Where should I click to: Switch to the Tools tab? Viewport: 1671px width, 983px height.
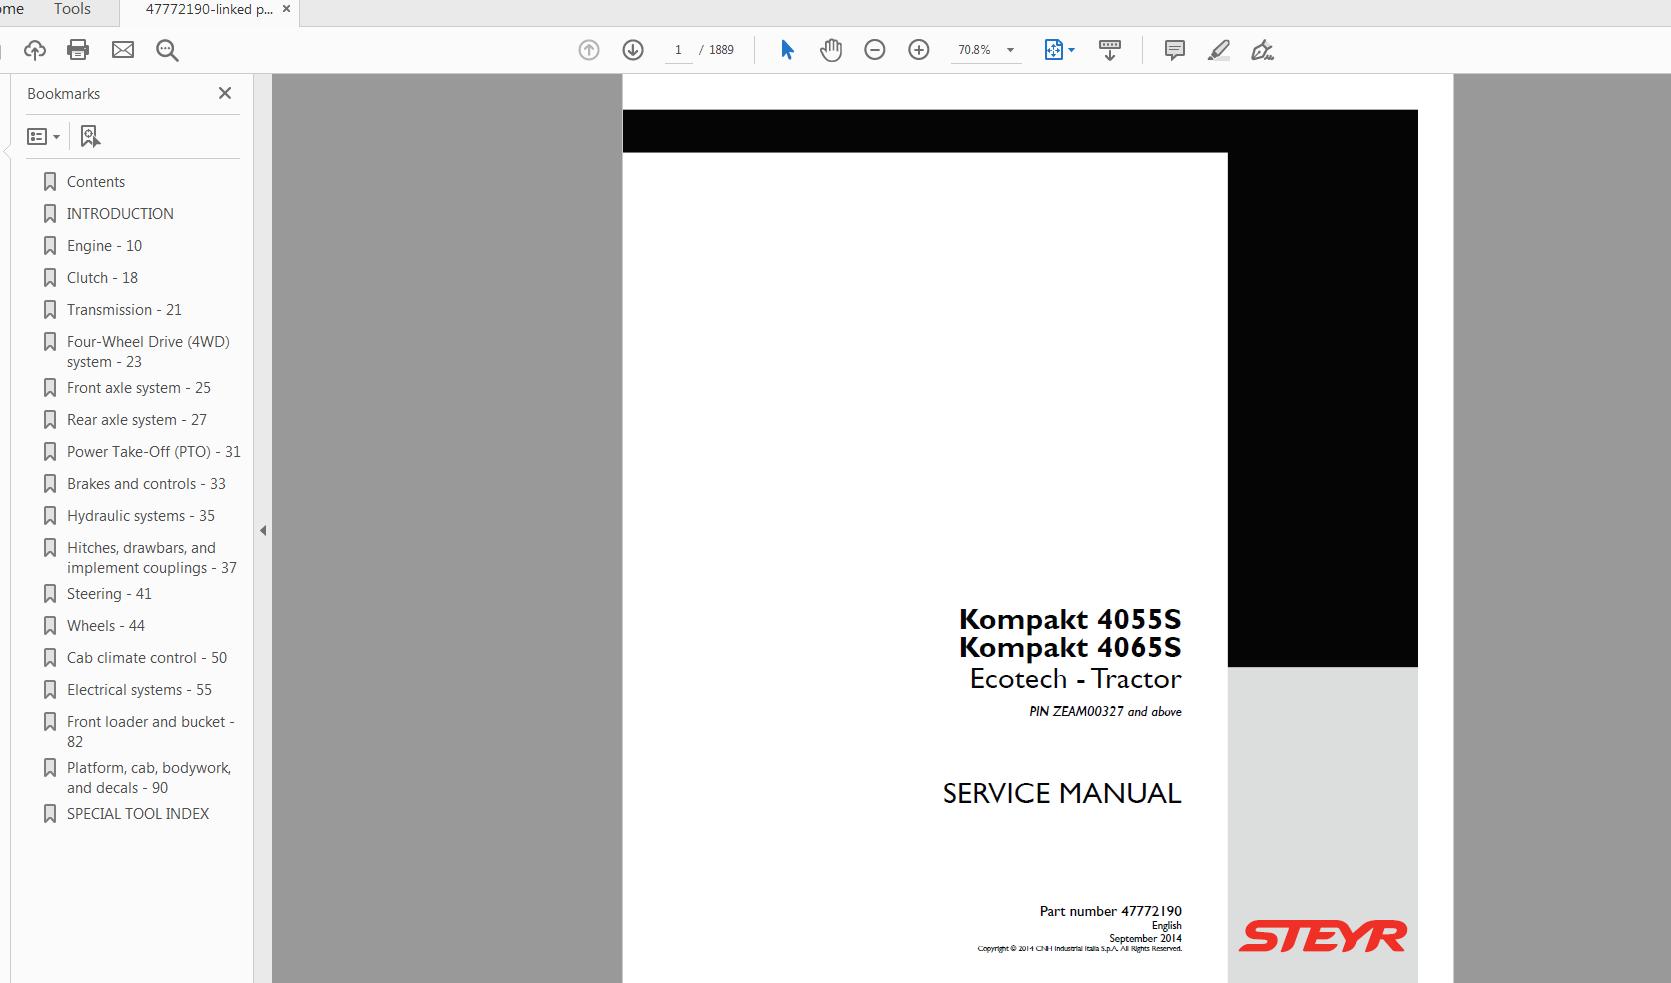coord(72,10)
